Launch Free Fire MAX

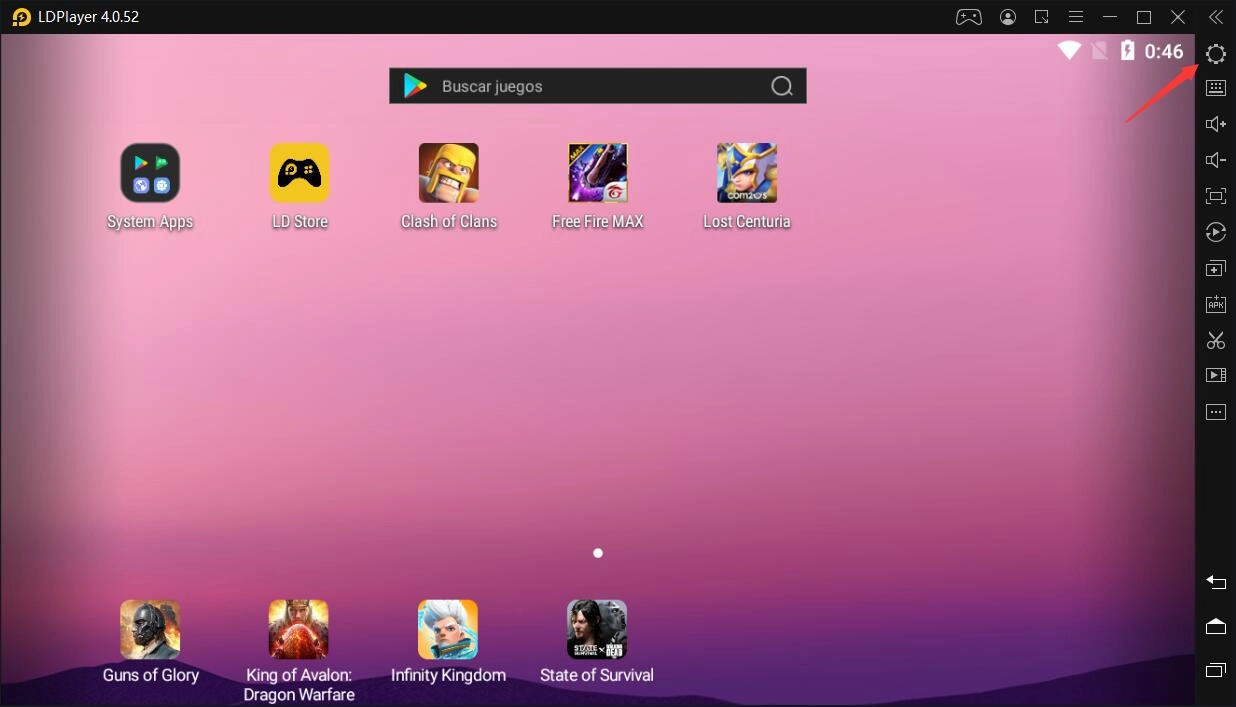[597, 187]
